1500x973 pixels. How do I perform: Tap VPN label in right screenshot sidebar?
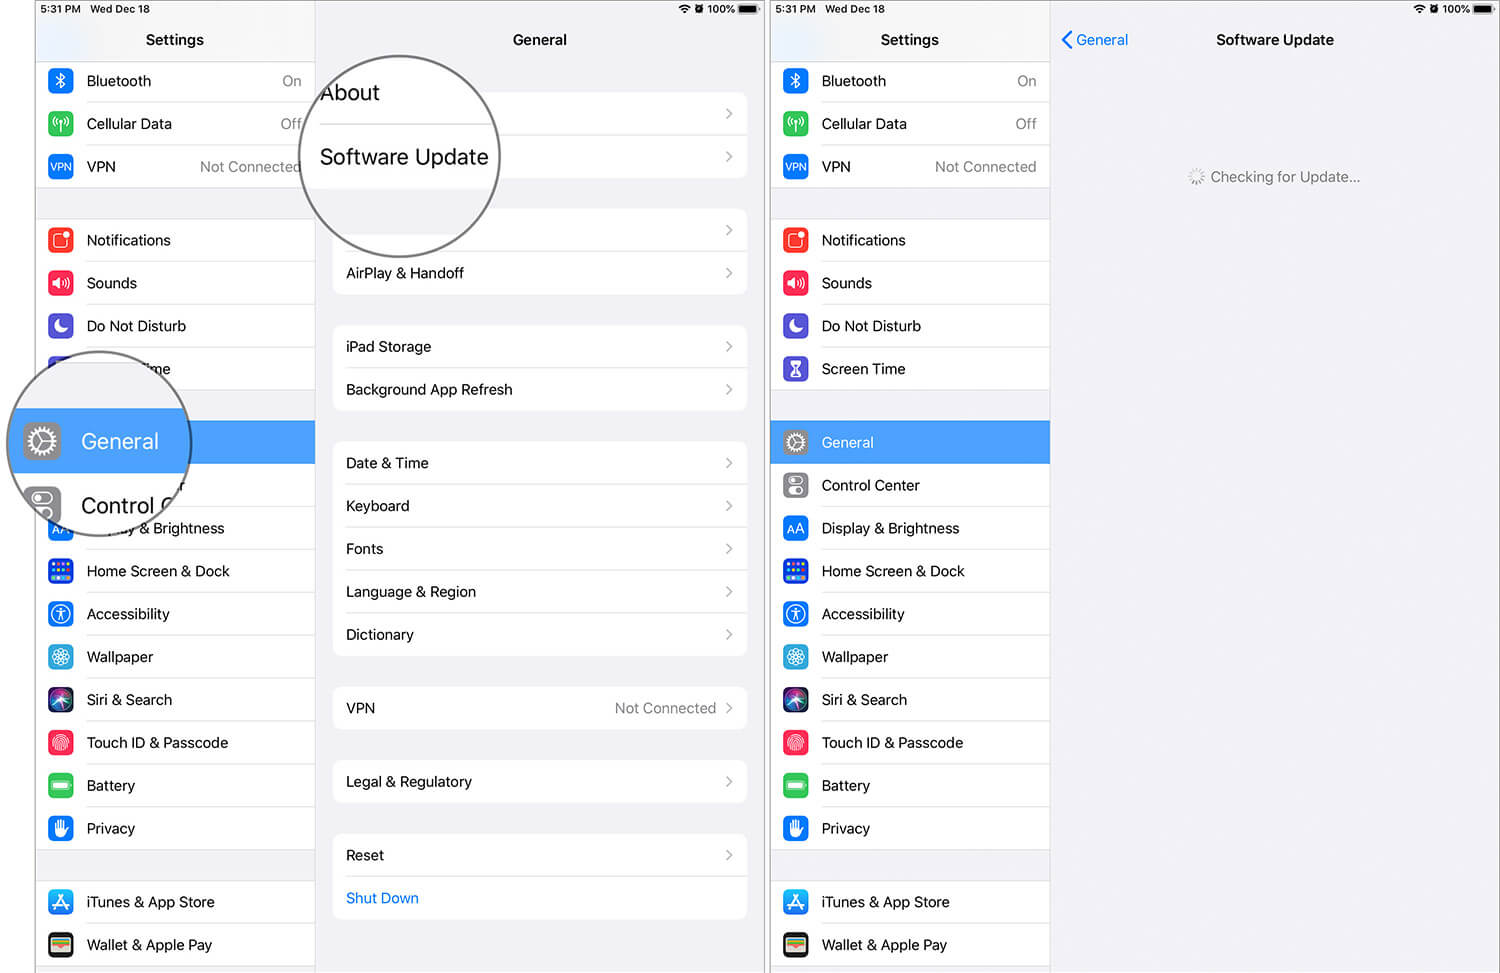(836, 167)
